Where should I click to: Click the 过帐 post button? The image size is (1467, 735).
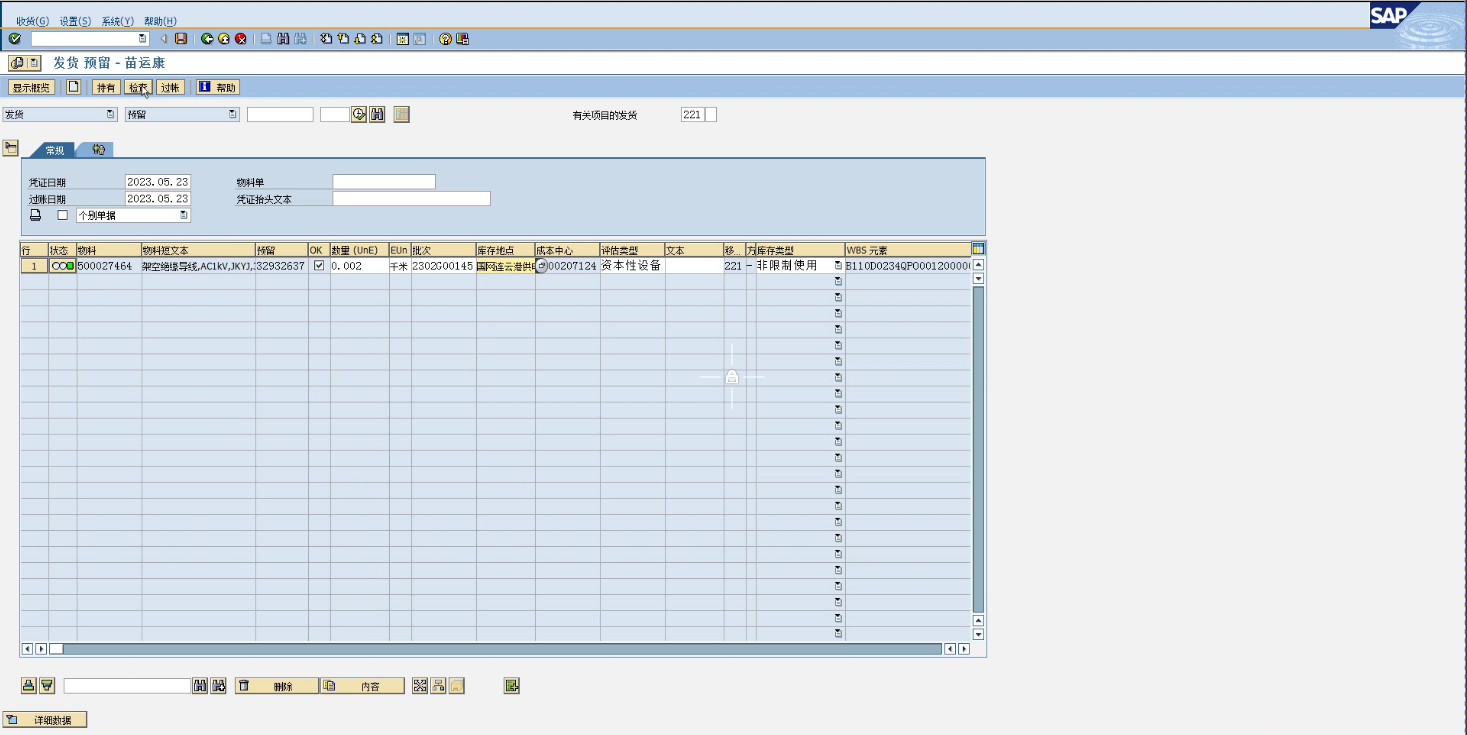(x=170, y=87)
